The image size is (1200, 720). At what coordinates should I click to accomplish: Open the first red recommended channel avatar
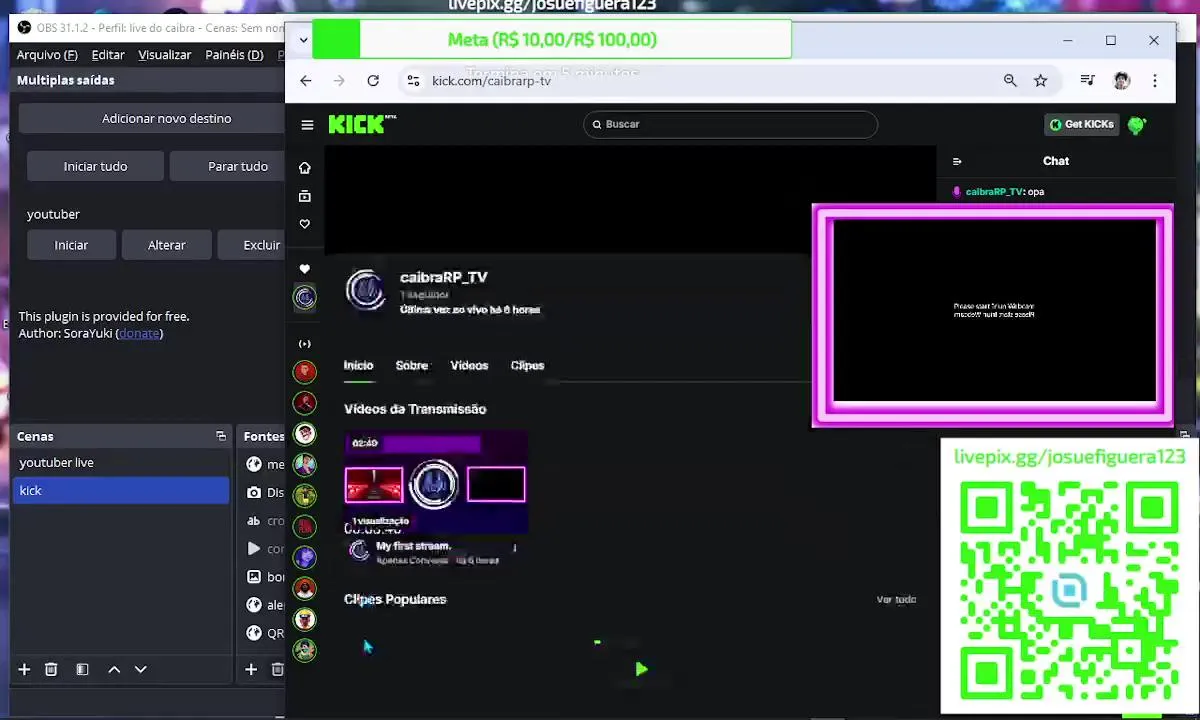[305, 372]
